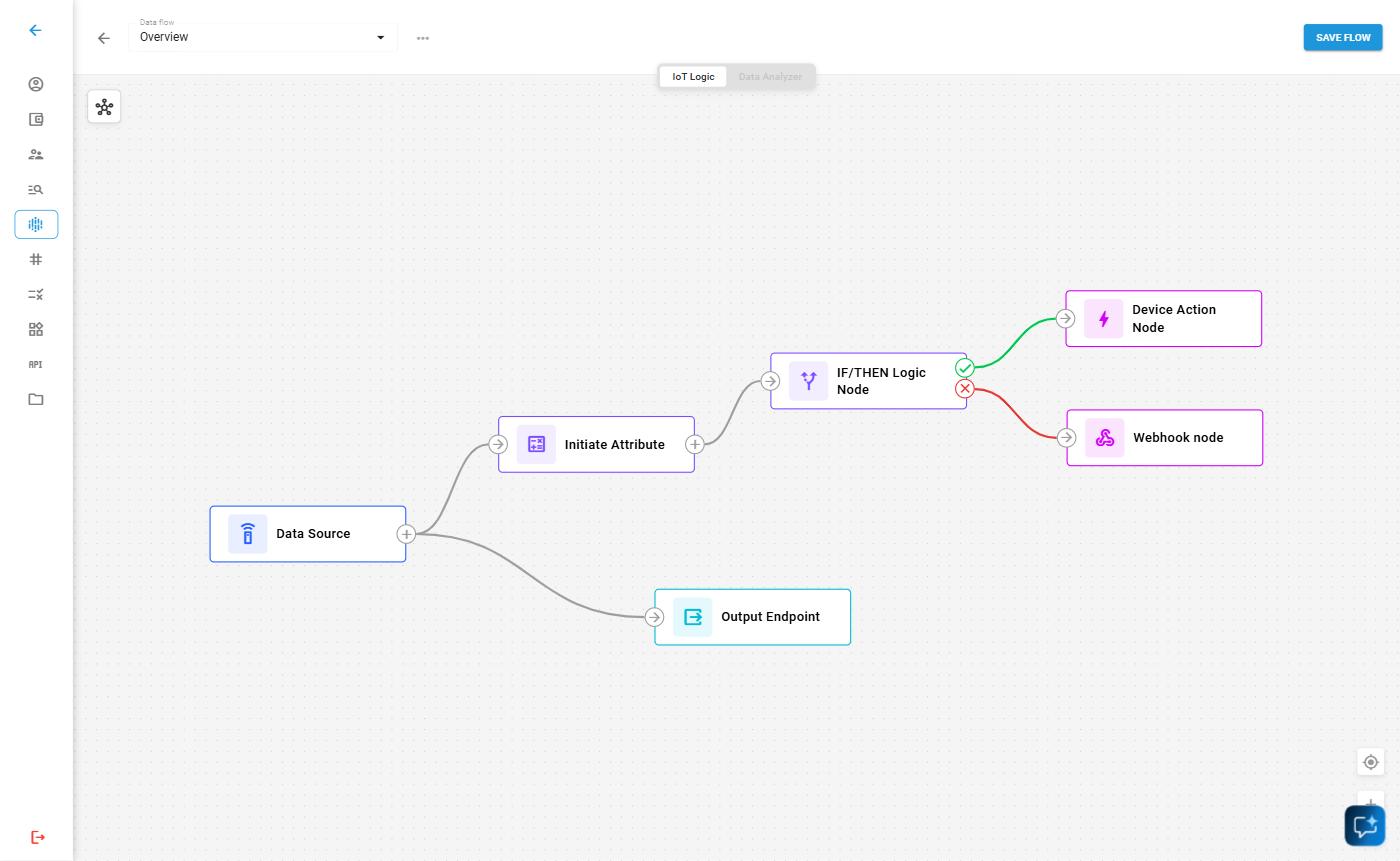Select the Initiate Attribute node label

coord(614,445)
